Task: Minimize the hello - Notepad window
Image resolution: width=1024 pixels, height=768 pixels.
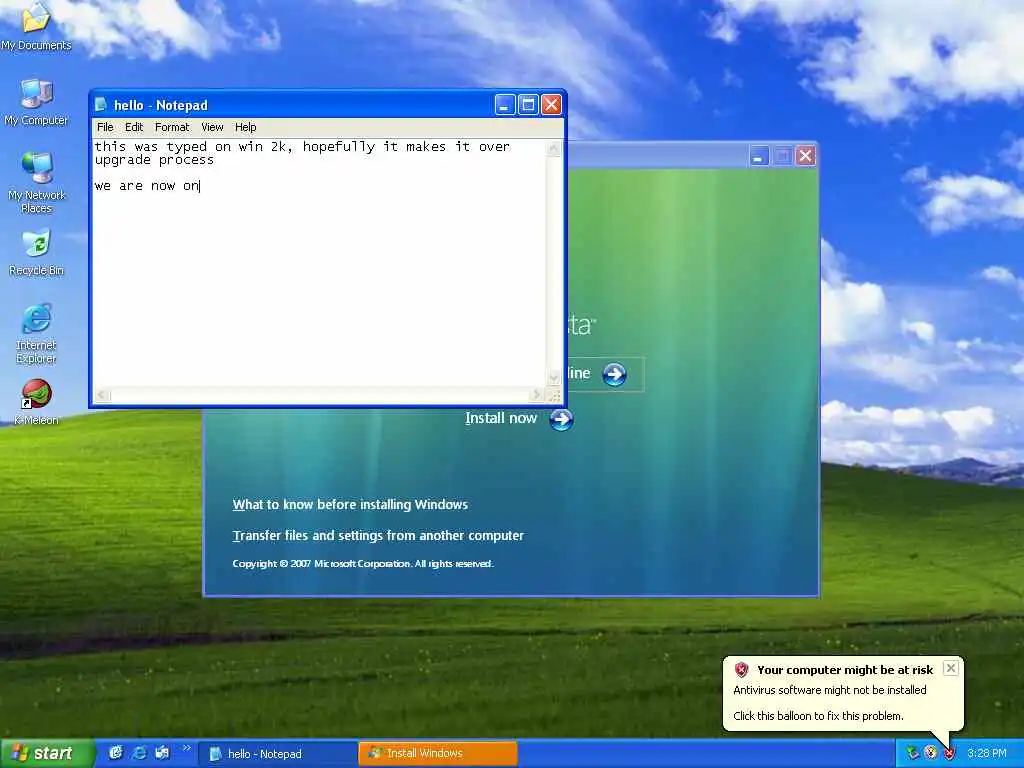Action: pos(505,104)
